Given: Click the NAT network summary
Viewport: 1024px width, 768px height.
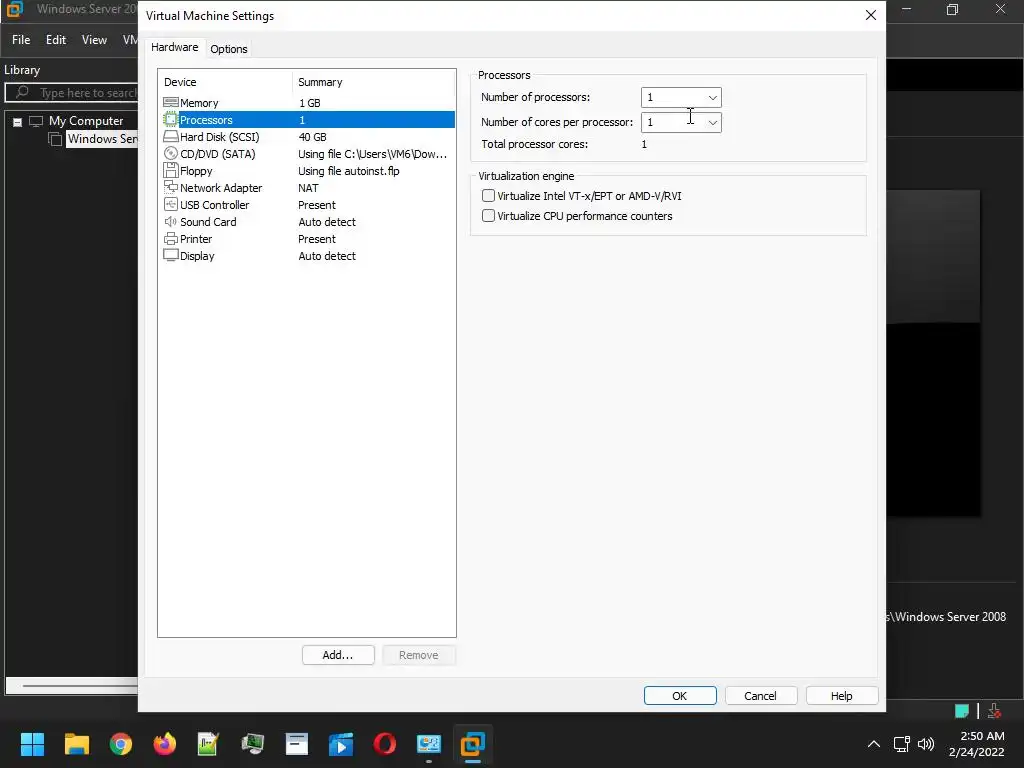Looking at the screenshot, I should [308, 187].
